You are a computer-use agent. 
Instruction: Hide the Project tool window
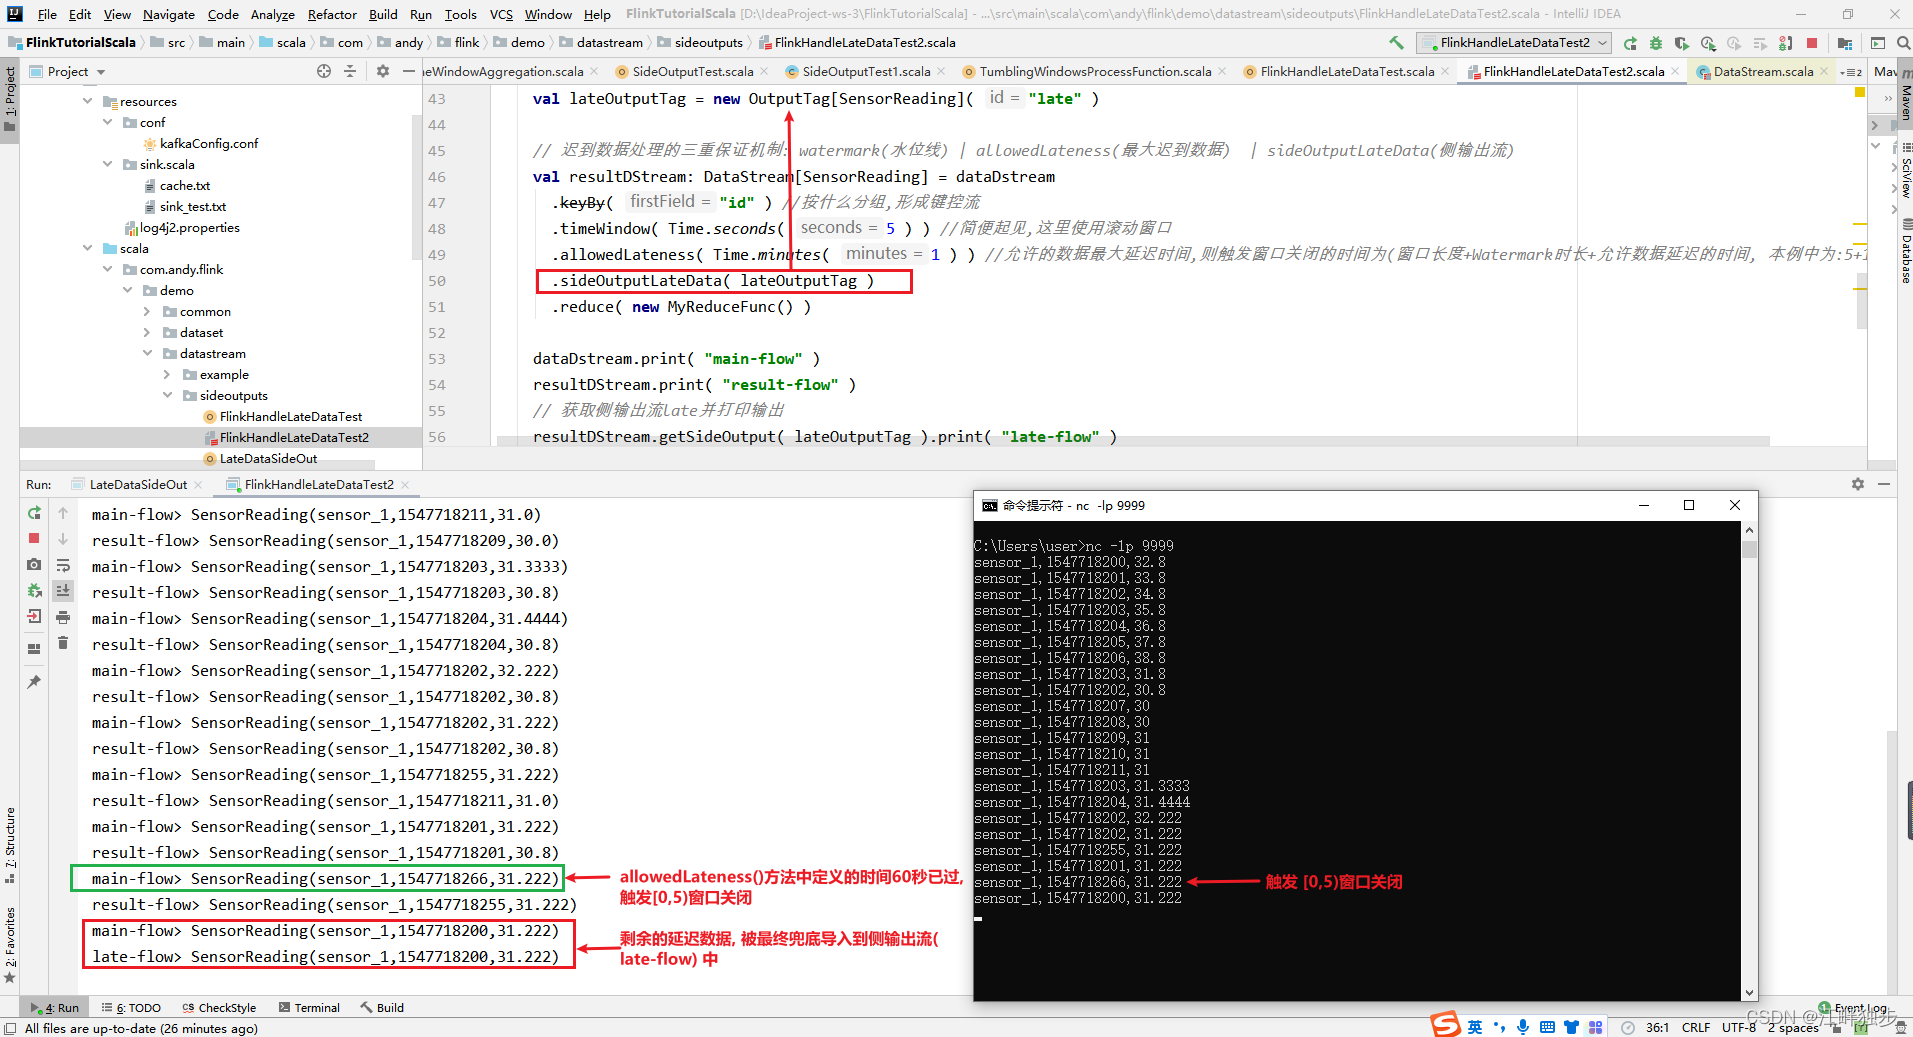coord(409,71)
